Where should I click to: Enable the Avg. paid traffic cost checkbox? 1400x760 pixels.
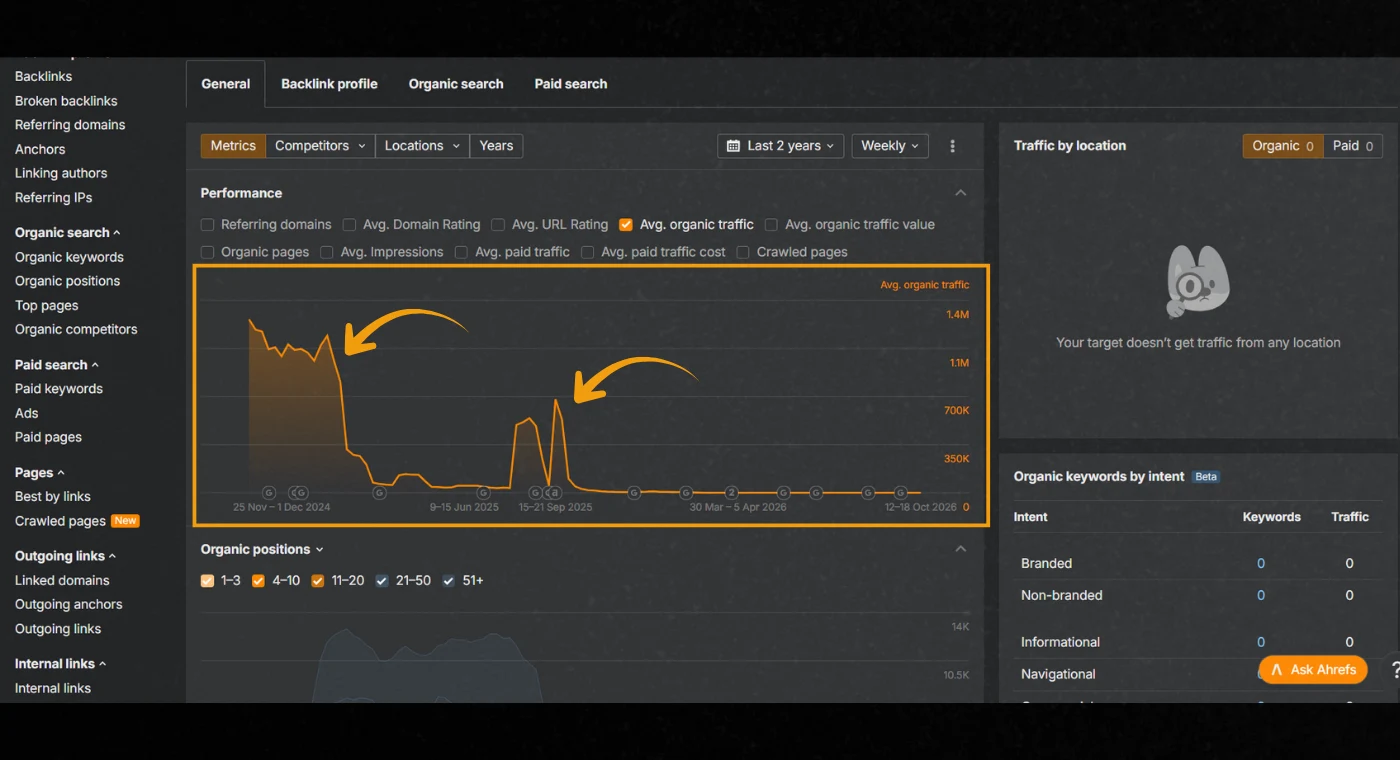[588, 252]
